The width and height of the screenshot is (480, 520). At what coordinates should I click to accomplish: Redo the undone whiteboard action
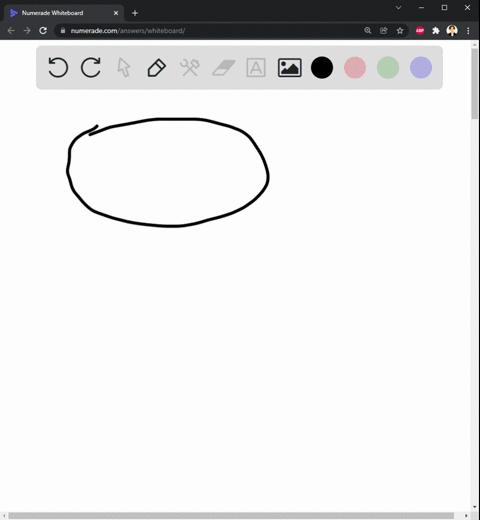[x=91, y=68]
